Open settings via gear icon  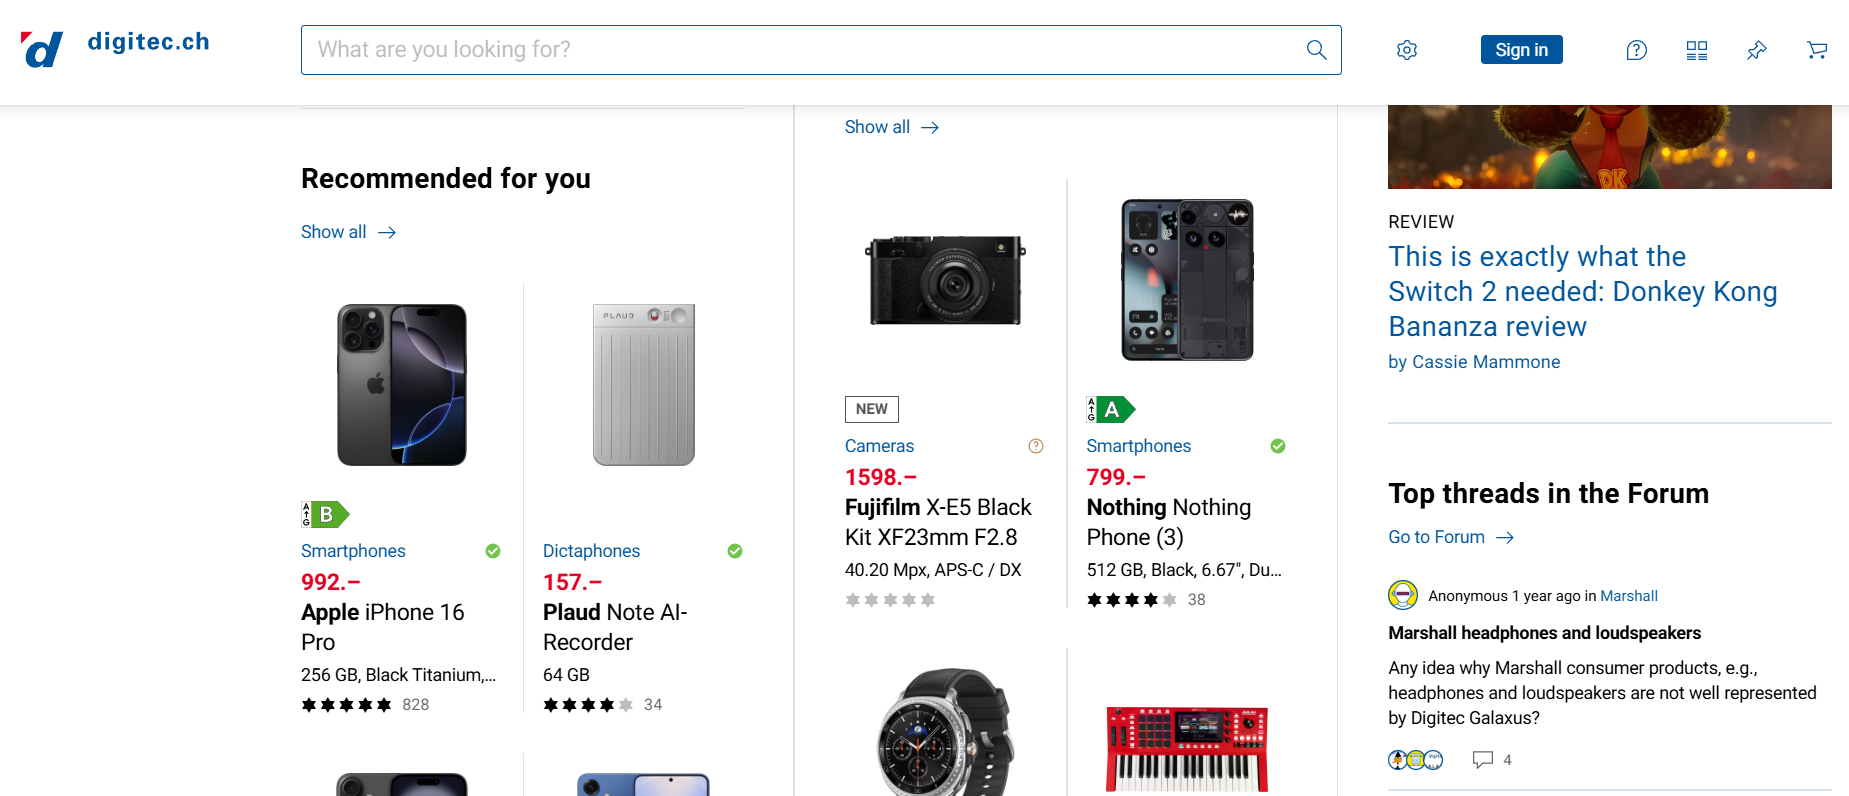click(1407, 50)
